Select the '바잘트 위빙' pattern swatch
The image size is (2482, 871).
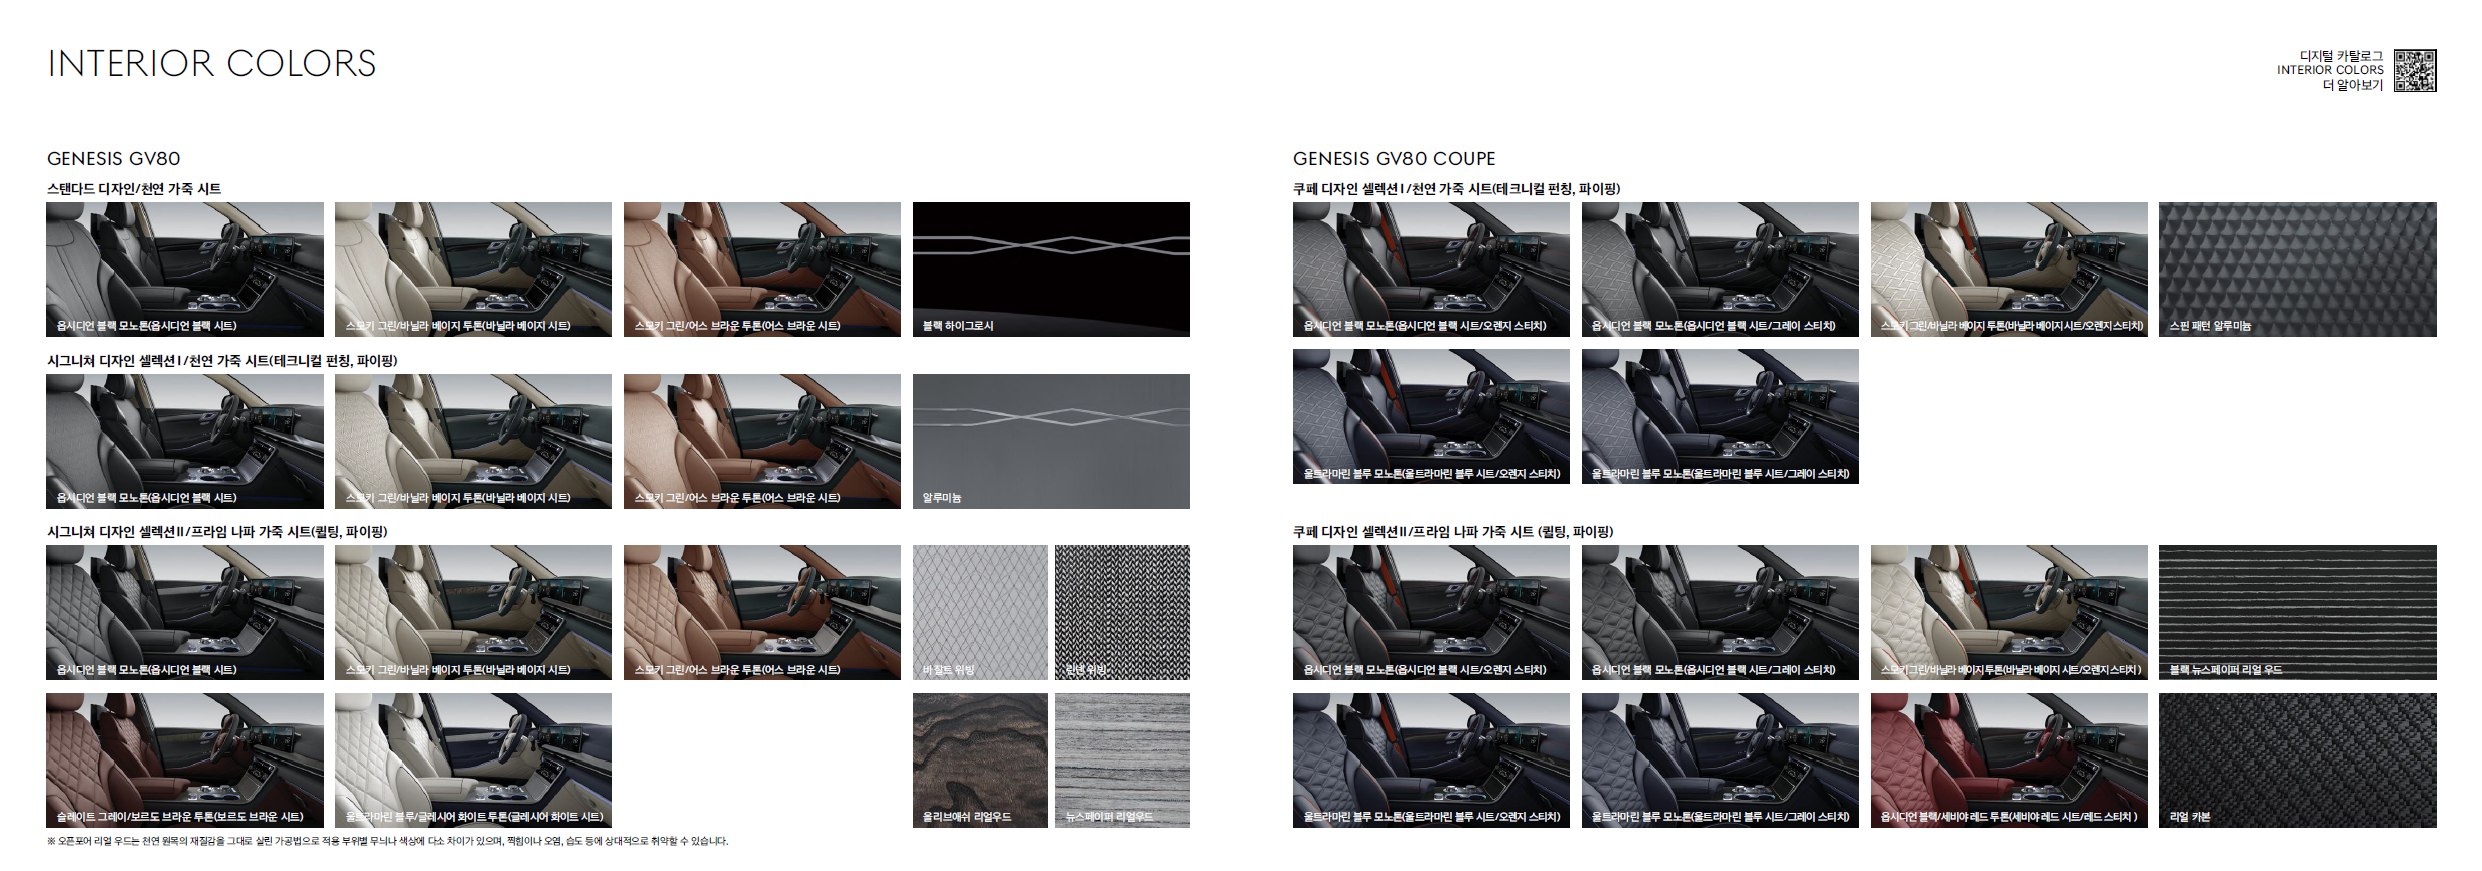point(980,612)
